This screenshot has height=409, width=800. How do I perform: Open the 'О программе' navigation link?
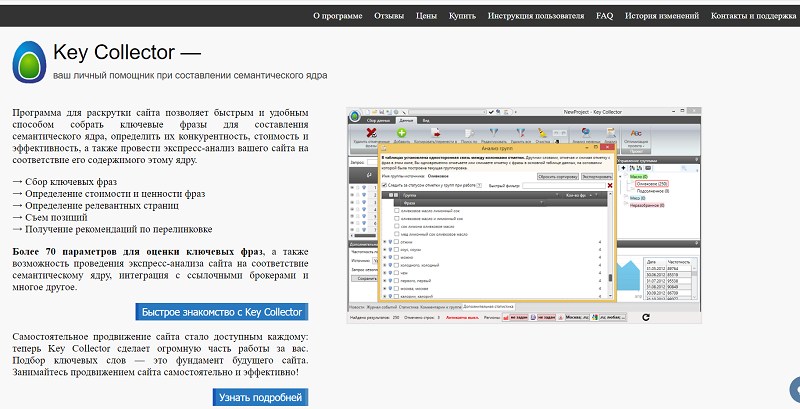[x=338, y=16]
